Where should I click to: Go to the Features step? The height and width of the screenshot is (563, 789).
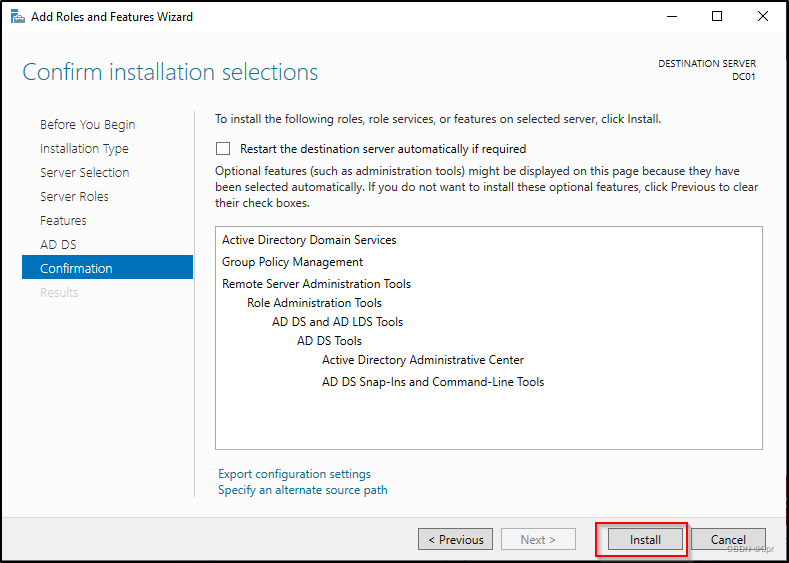tap(63, 220)
